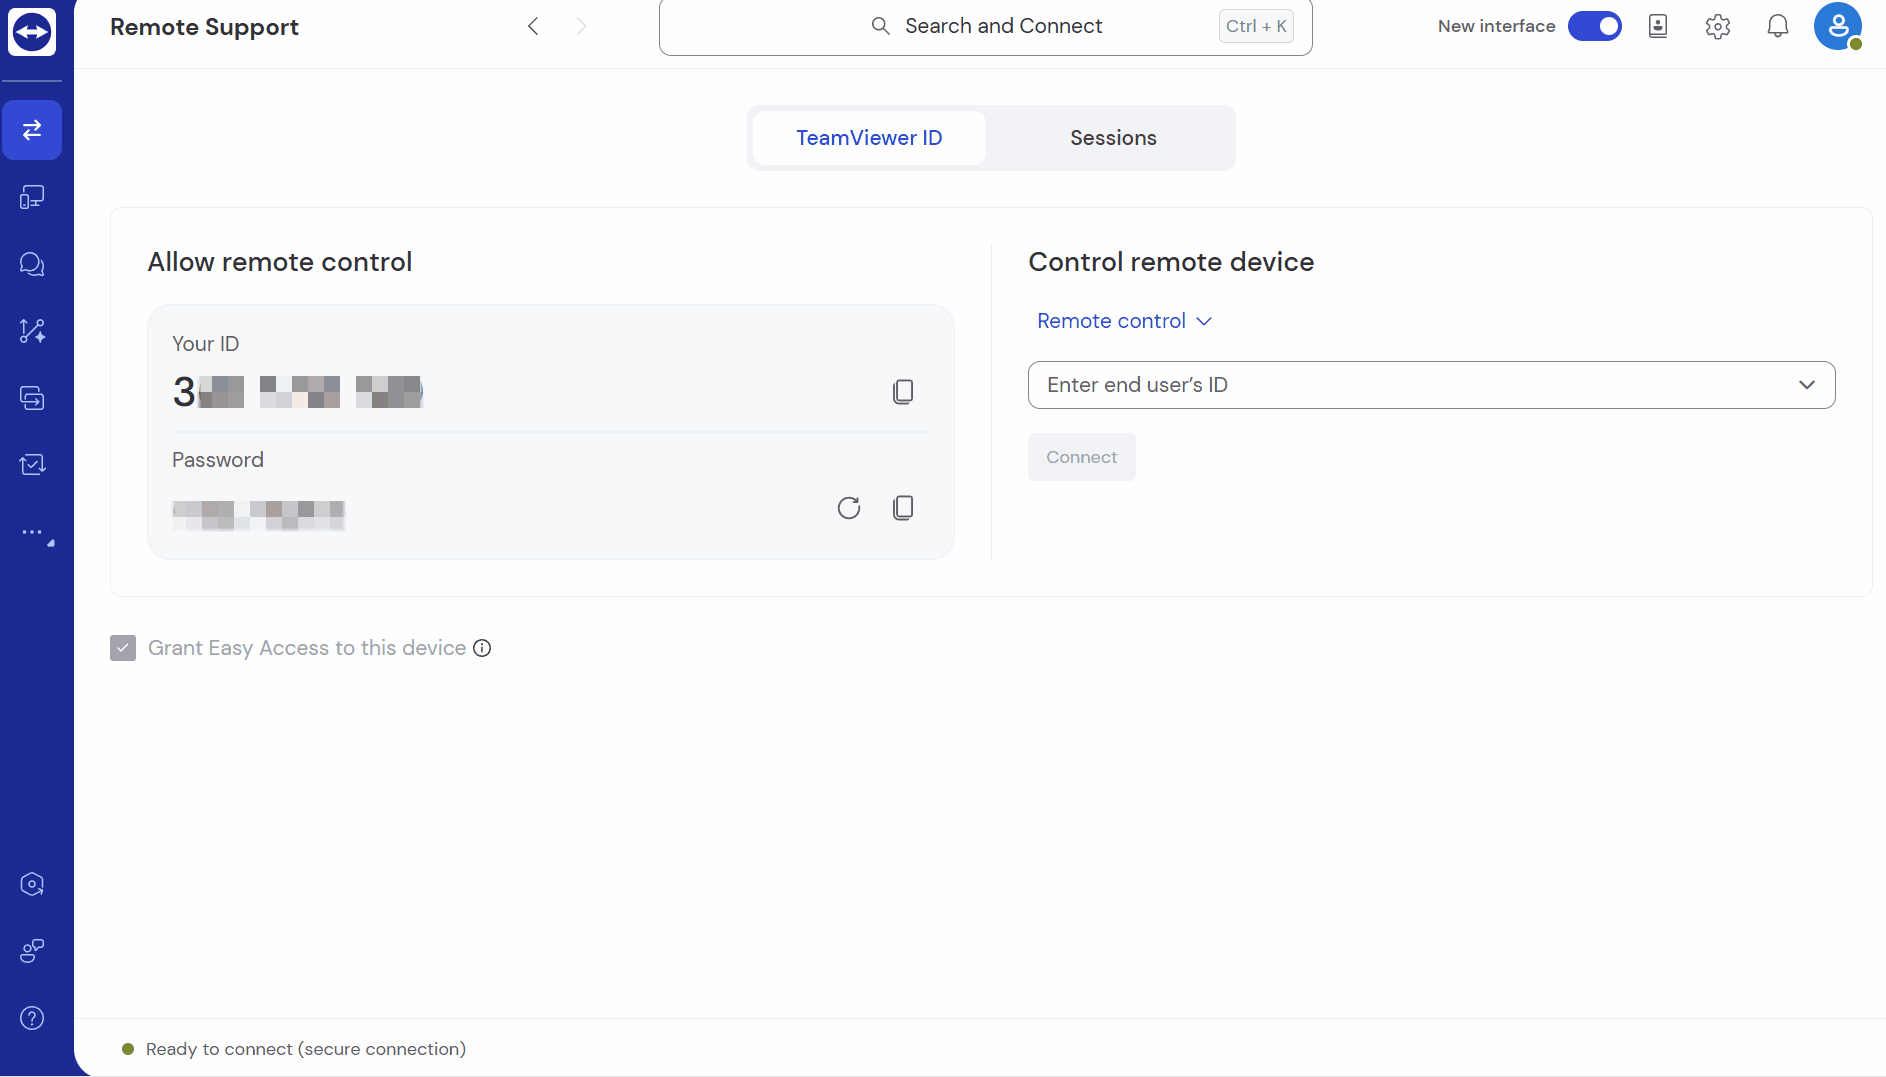Open the AI workflows sidebar icon

coord(32,331)
